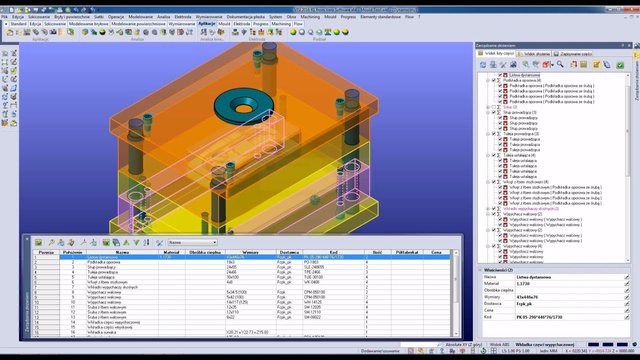Viewport: 640px width, 360px height.
Task: Click the refresh icon in parts management toolbar
Action: (483, 64)
